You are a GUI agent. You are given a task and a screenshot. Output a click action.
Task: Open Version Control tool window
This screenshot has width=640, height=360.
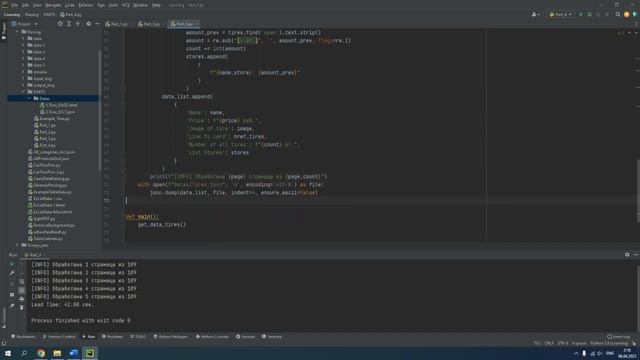(59, 337)
